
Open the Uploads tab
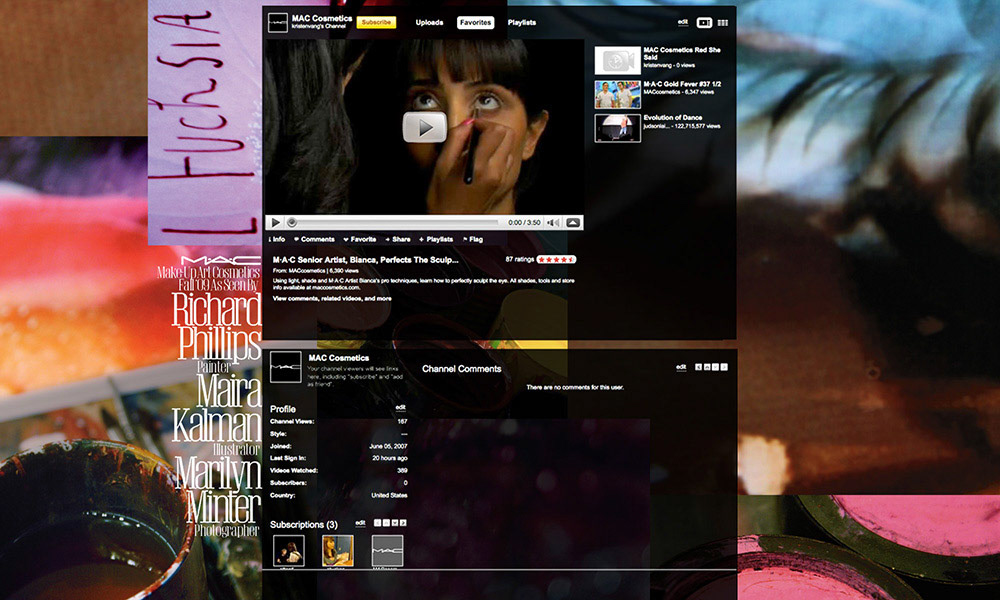tap(429, 22)
